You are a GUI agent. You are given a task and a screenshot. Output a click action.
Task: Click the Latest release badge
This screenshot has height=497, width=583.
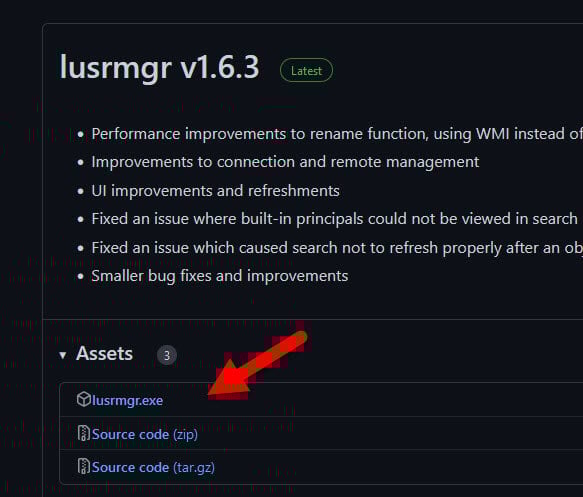tap(306, 70)
